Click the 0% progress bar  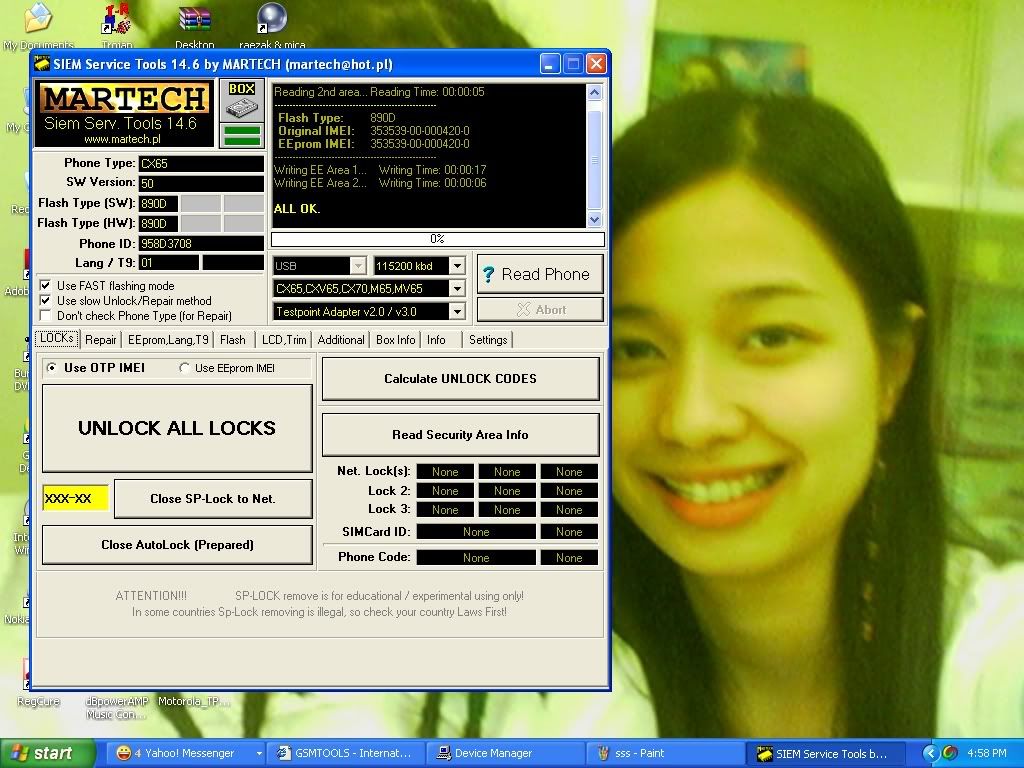click(x=438, y=239)
